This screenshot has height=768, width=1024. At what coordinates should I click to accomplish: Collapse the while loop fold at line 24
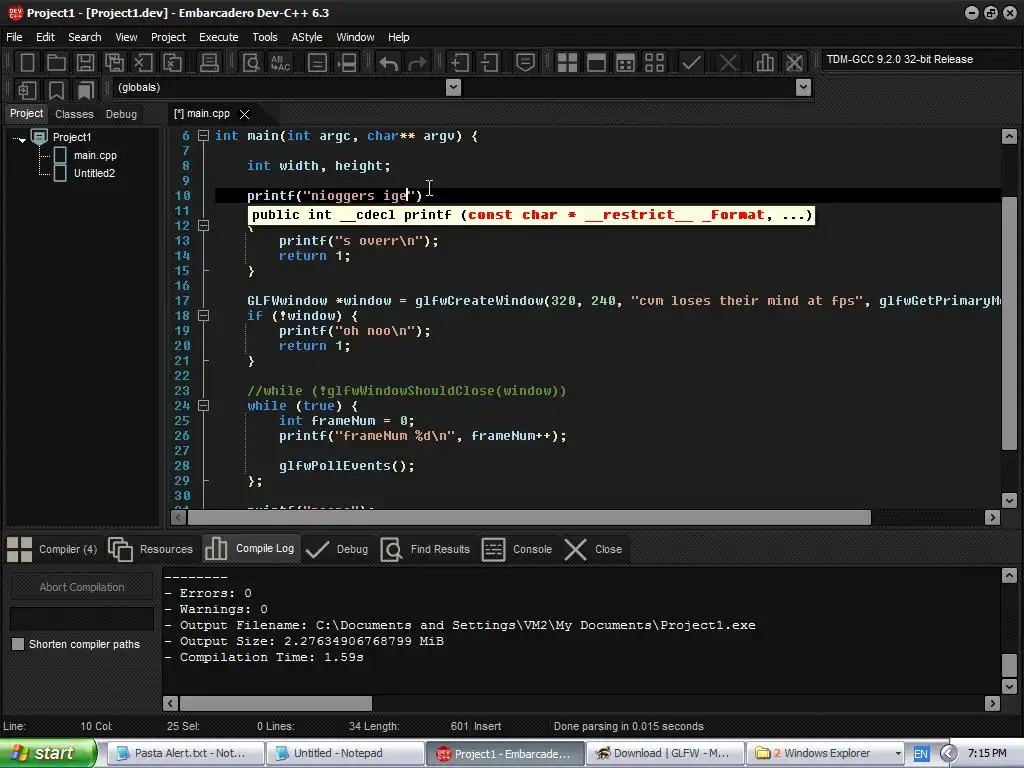(203, 406)
